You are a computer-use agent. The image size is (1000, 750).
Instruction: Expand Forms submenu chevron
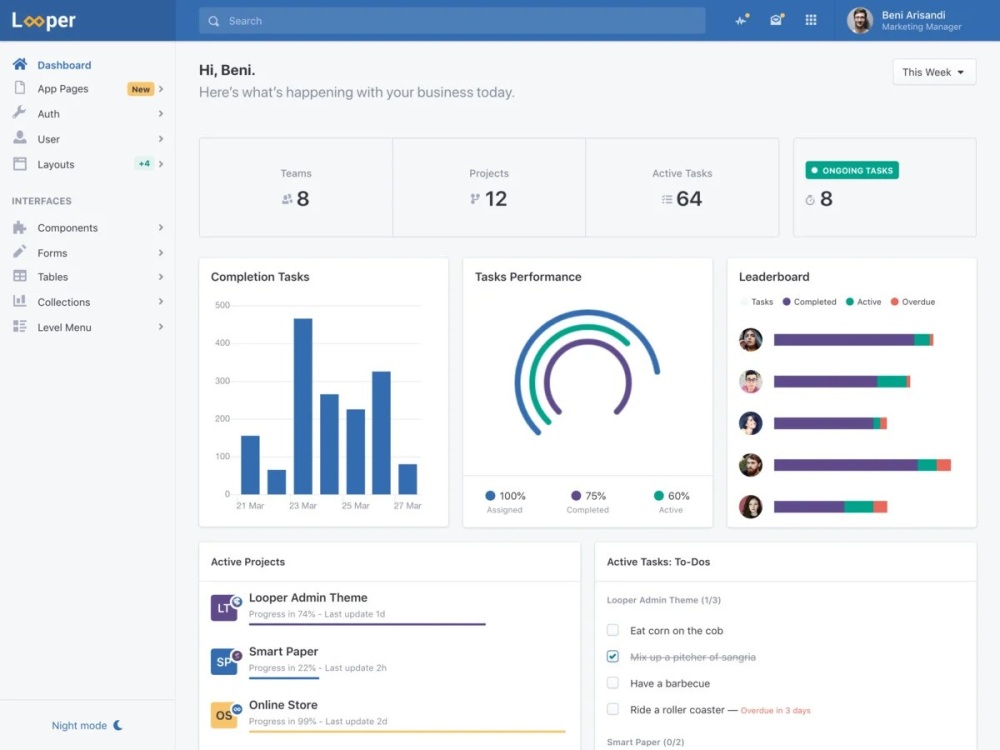pos(161,253)
